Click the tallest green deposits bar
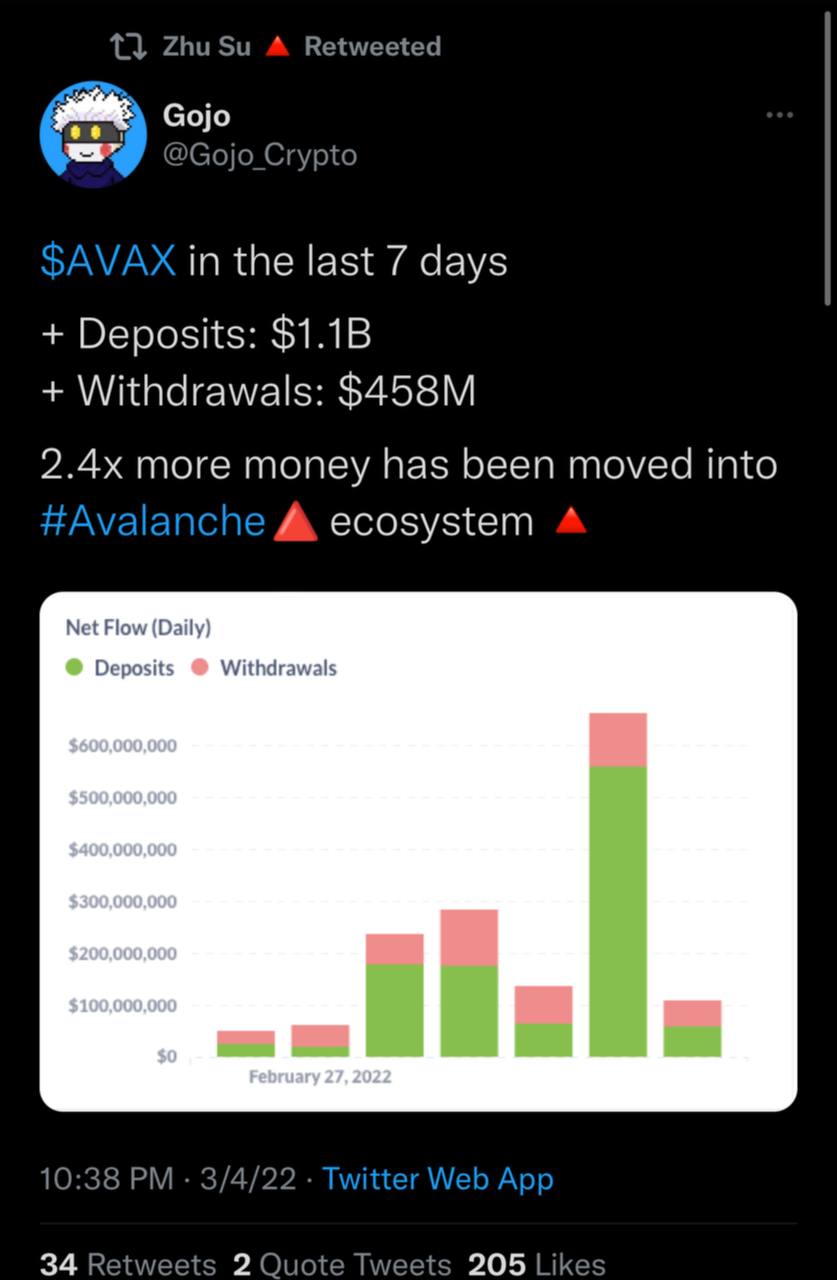The width and height of the screenshot is (837, 1280). coord(617,910)
